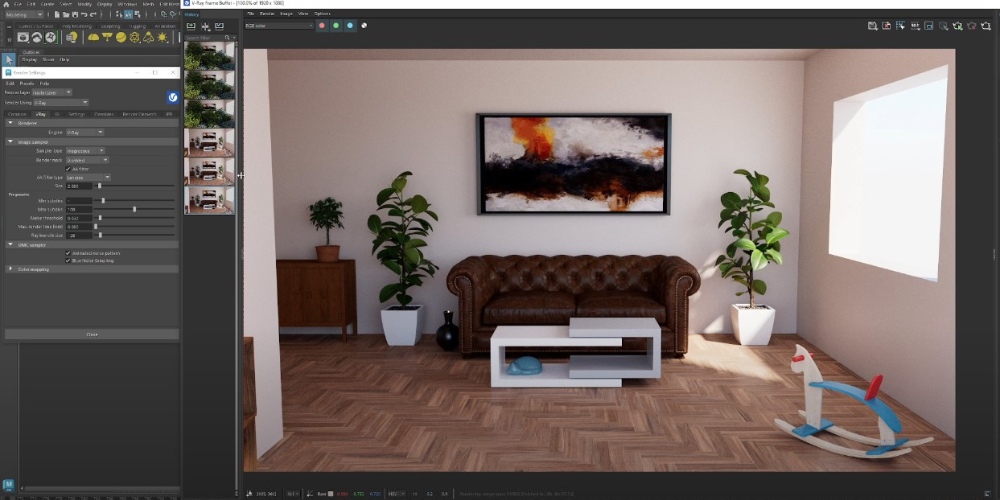Adjust the AA filter Size slider
Screen dimensions: 1000x500
point(99,186)
